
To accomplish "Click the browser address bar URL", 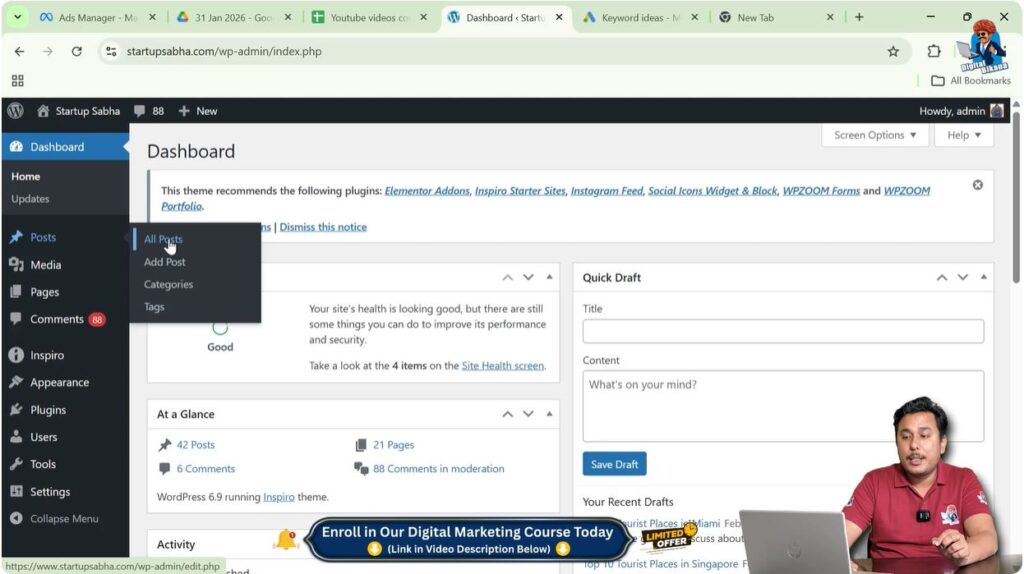I will point(224,51).
